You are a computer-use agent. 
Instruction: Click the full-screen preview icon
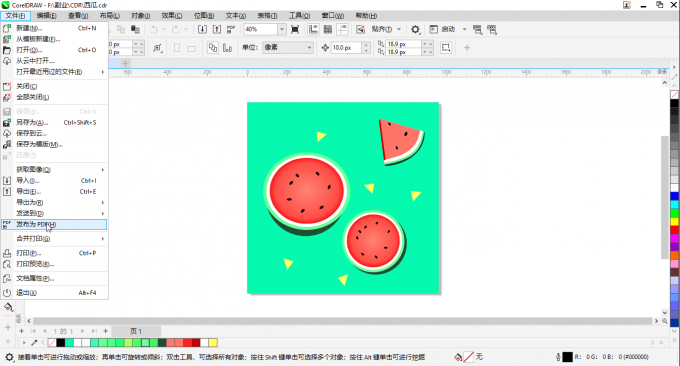coord(295,29)
